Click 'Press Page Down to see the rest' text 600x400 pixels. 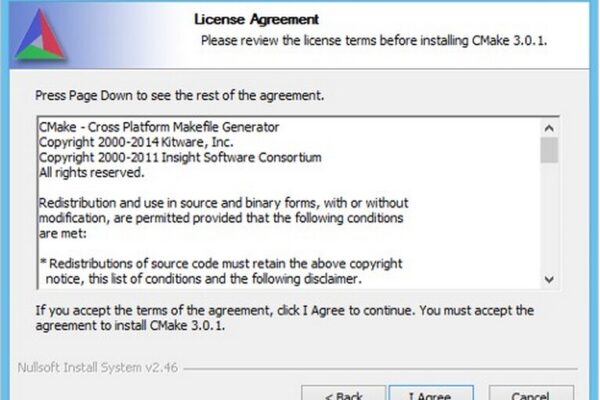tap(179, 95)
